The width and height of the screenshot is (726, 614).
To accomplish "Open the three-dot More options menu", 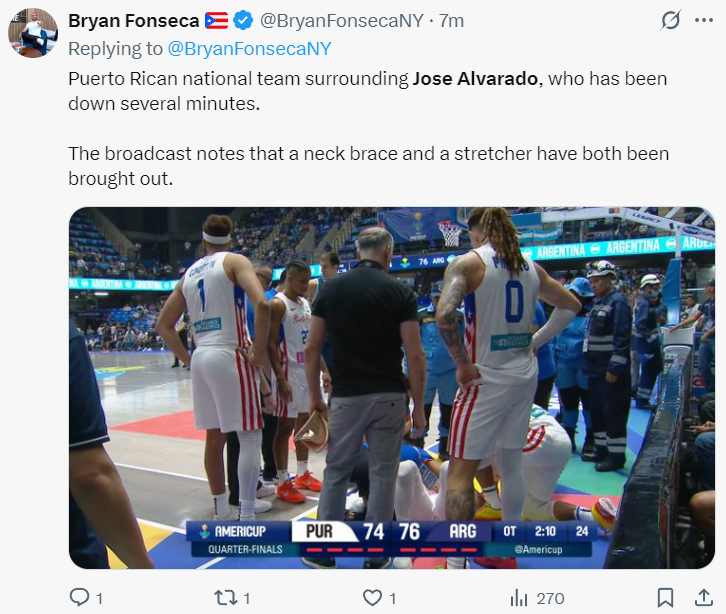I will (x=706, y=20).
